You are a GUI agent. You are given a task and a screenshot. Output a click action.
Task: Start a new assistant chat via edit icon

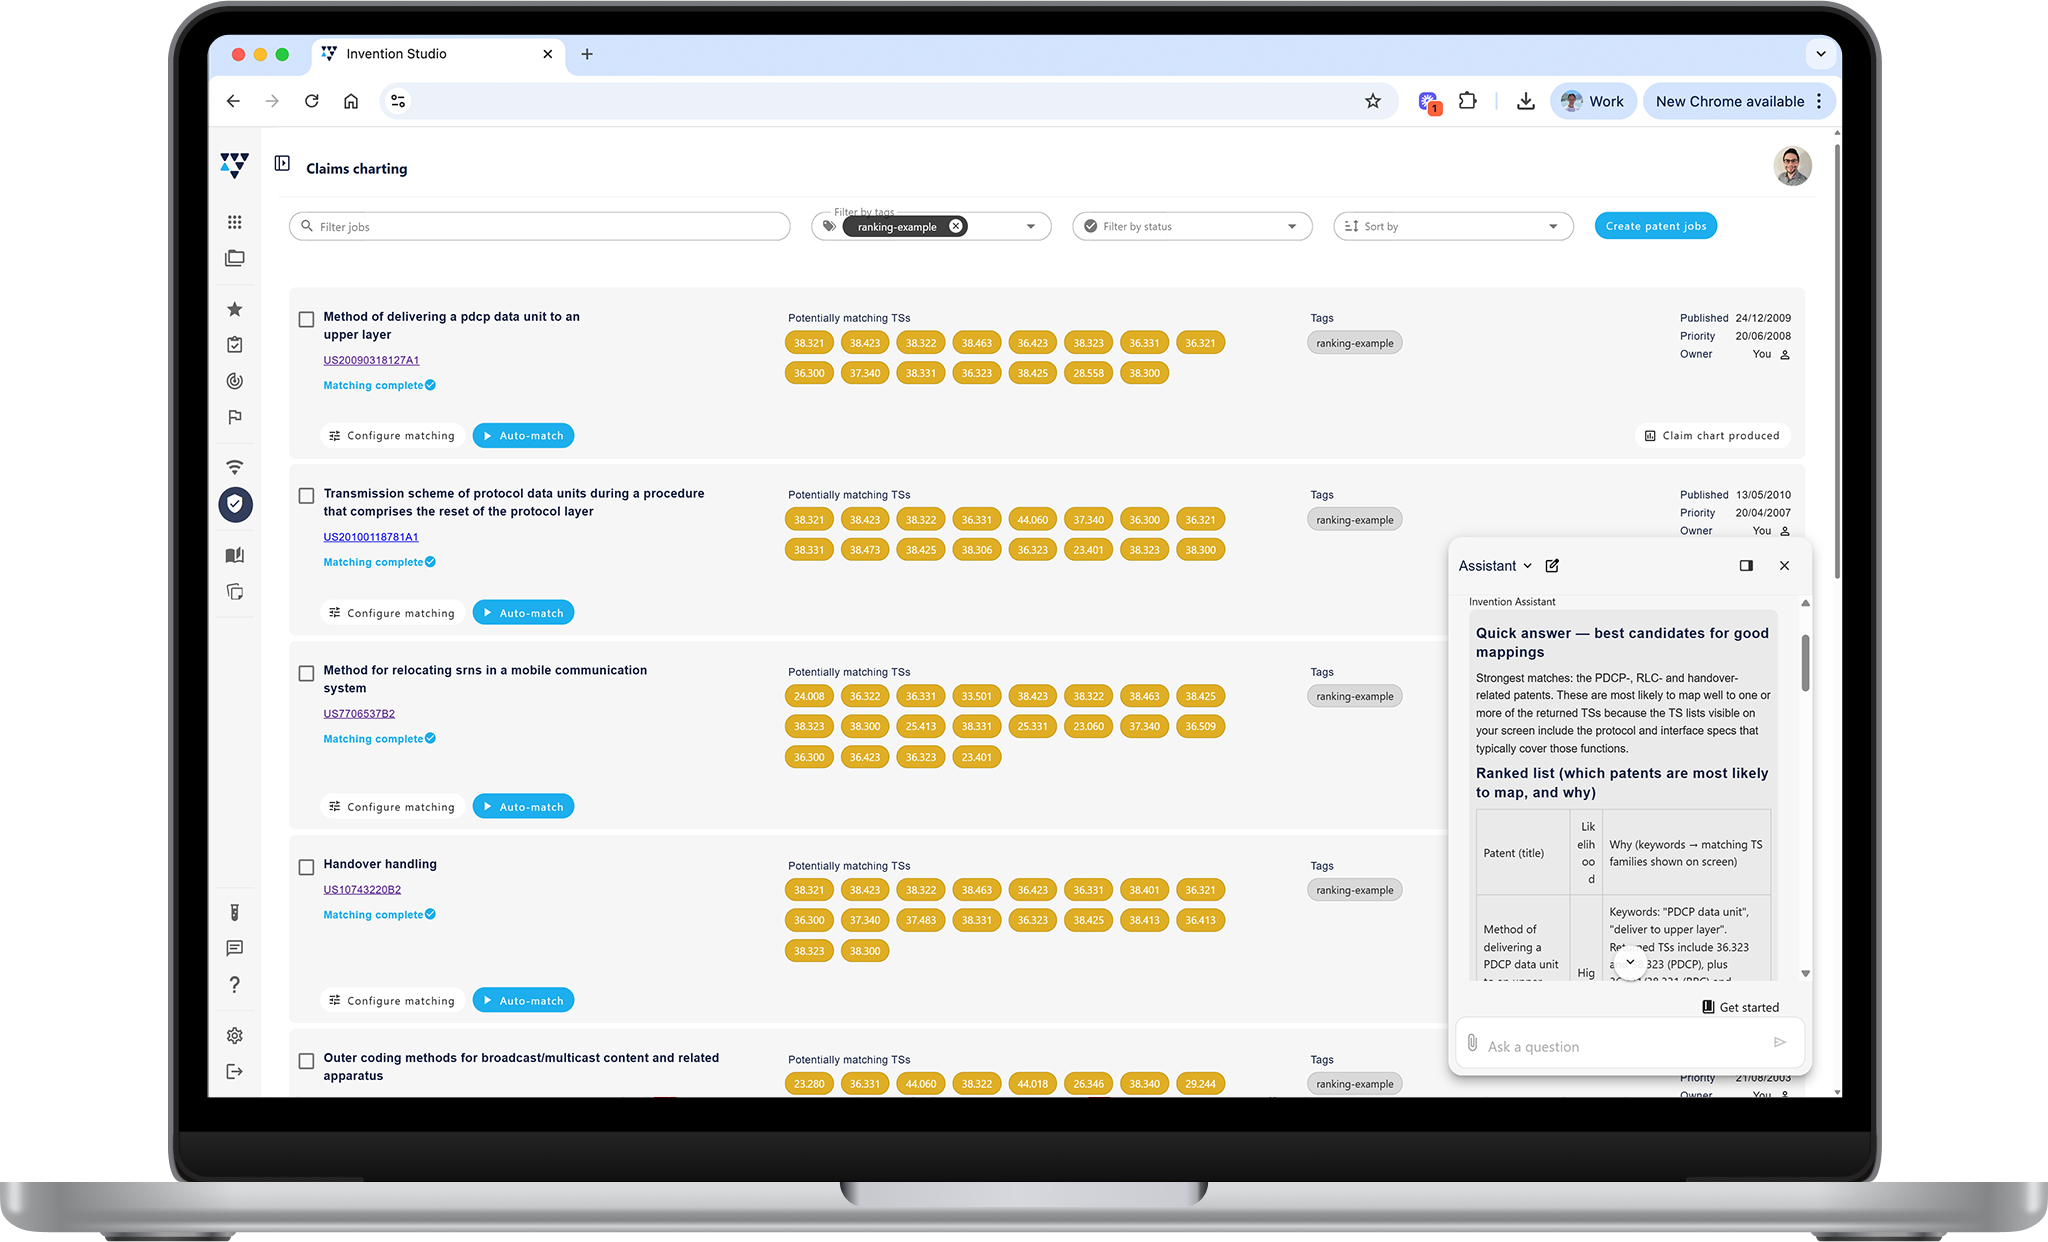click(1552, 566)
